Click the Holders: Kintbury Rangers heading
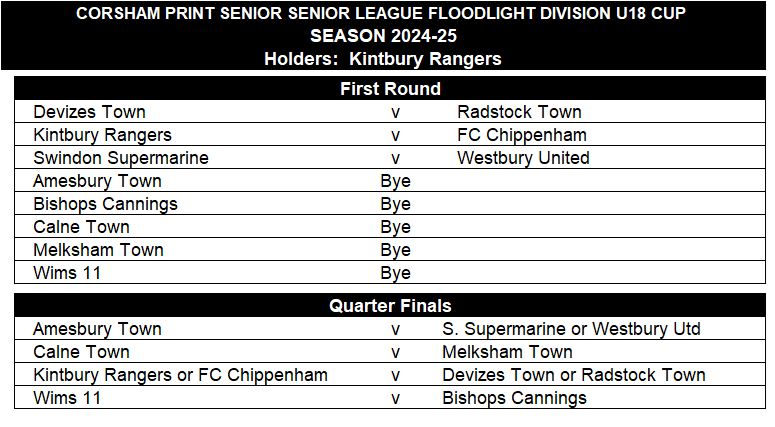Screen dimensions: 775x427 (x=382, y=59)
